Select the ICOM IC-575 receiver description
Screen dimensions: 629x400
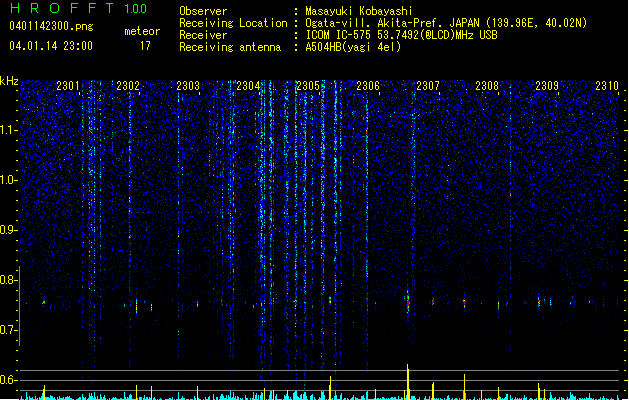click(x=401, y=35)
